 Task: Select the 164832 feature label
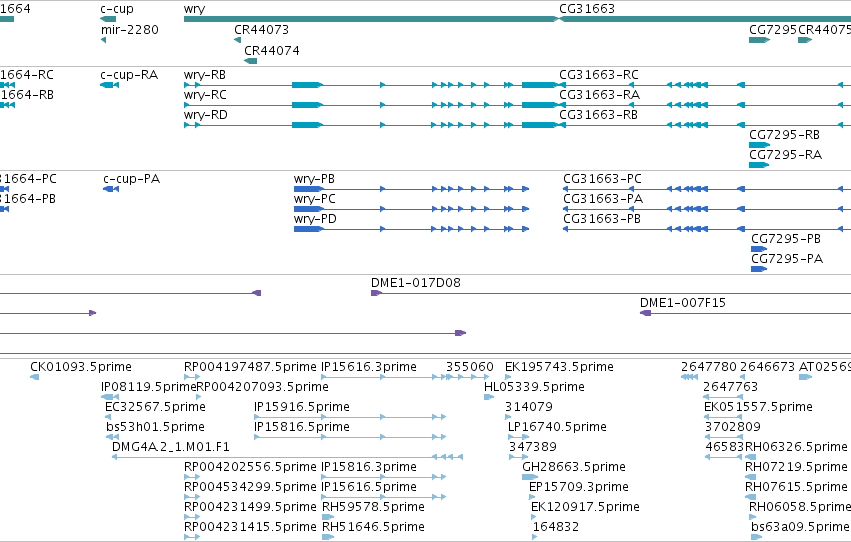tap(556, 527)
